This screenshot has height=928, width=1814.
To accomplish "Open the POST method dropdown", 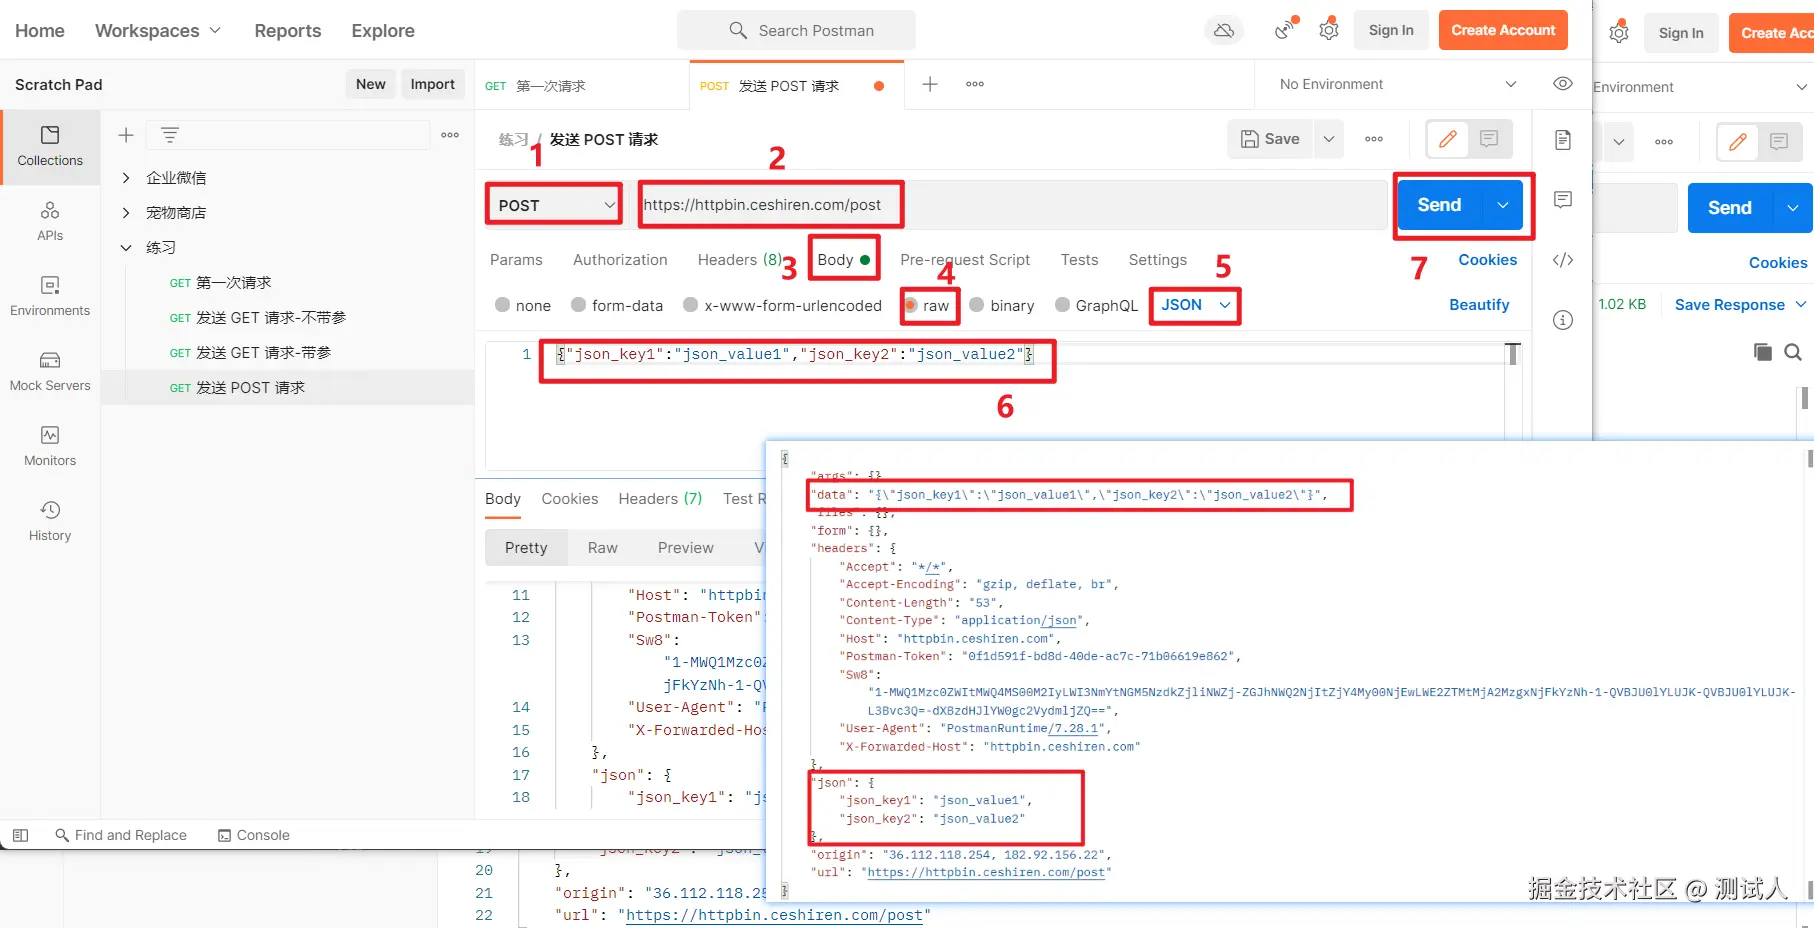I will click(554, 205).
